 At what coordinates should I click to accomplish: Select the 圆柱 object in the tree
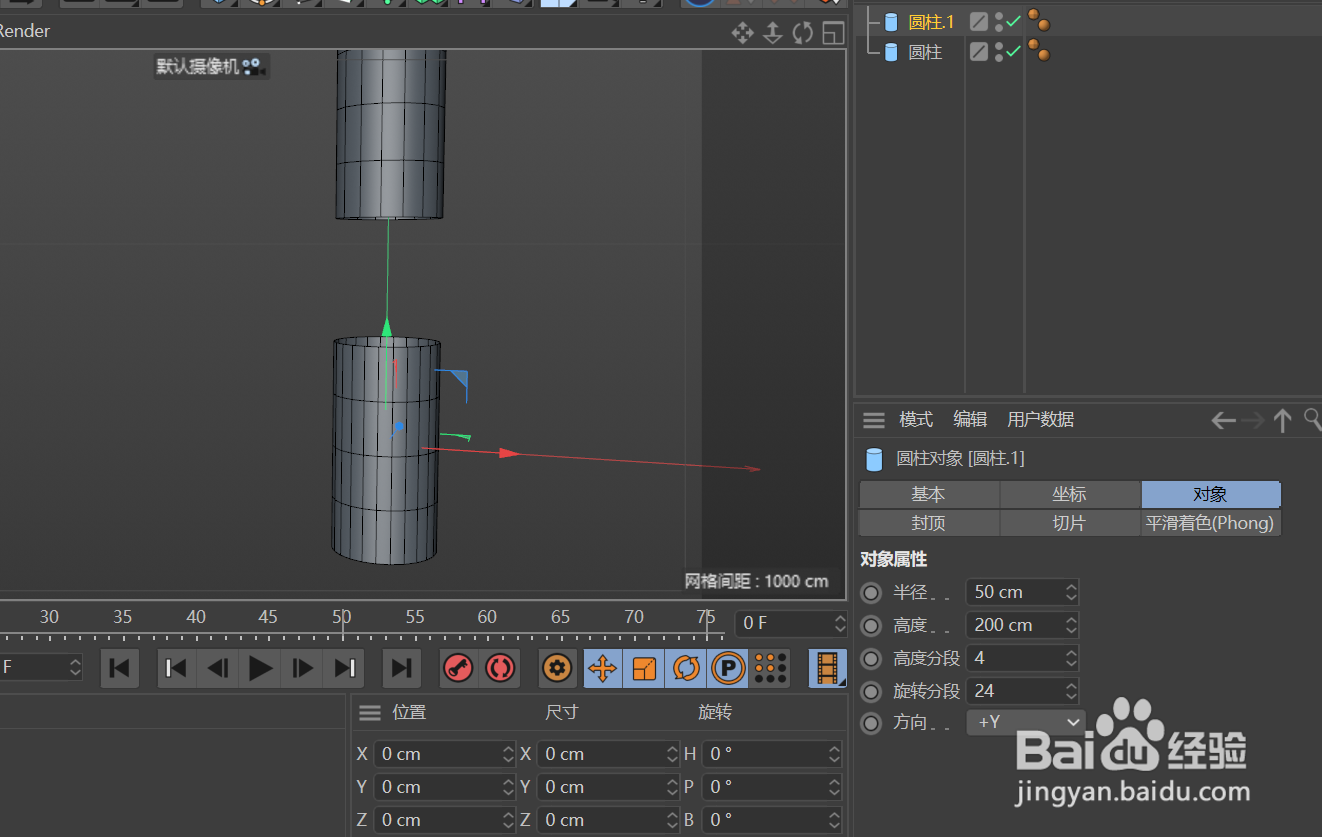pyautogui.click(x=925, y=52)
